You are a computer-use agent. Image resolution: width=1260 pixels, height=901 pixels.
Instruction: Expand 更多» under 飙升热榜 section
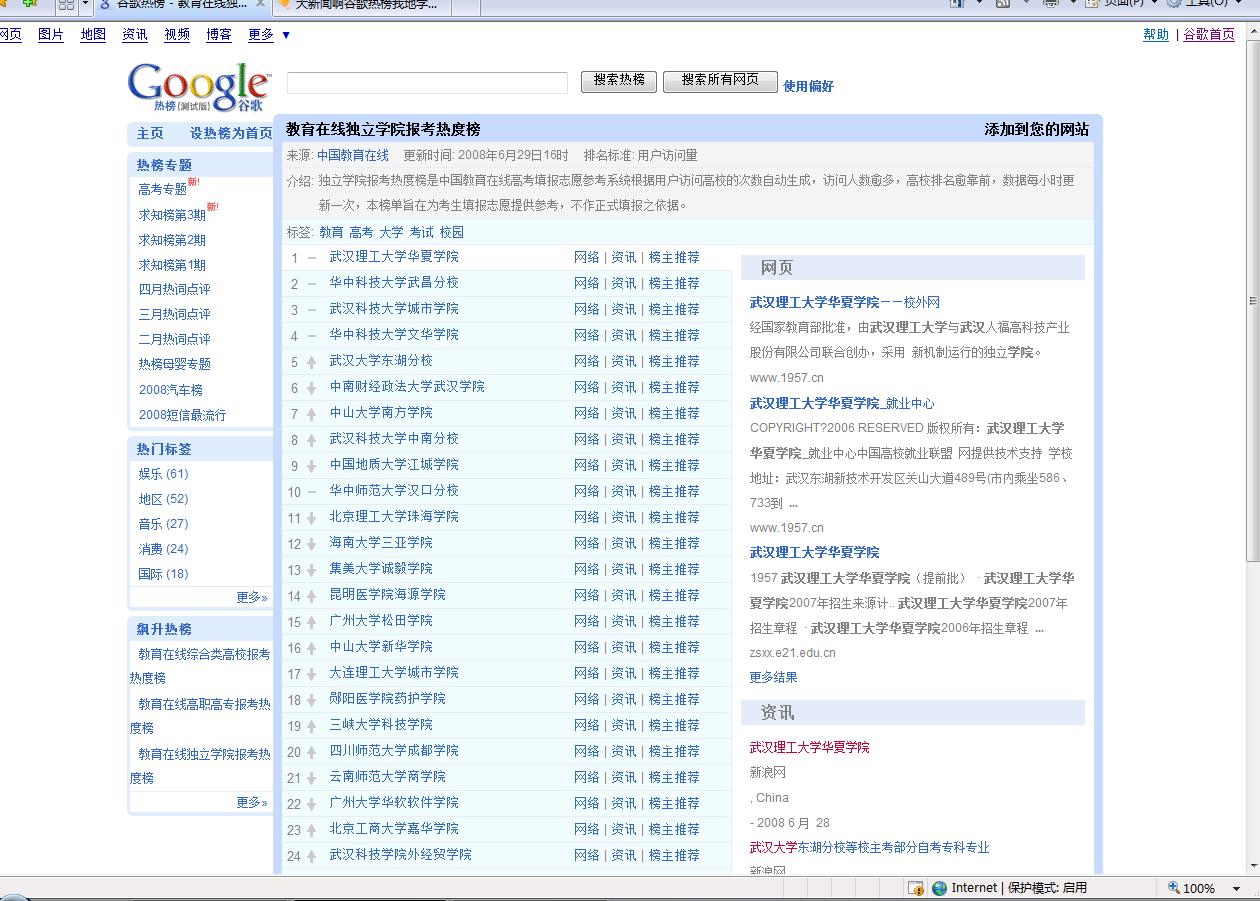pos(252,802)
